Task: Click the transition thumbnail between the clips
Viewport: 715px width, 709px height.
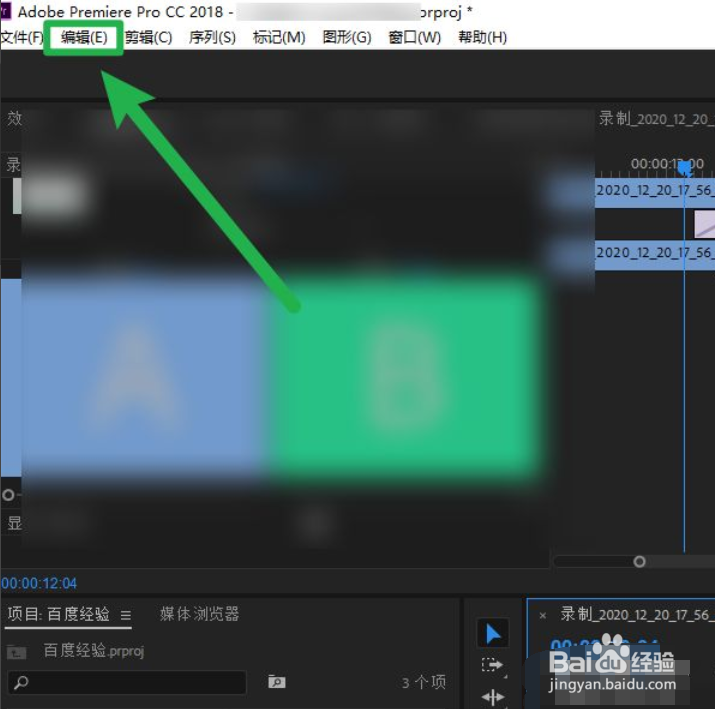Action: tap(705, 224)
